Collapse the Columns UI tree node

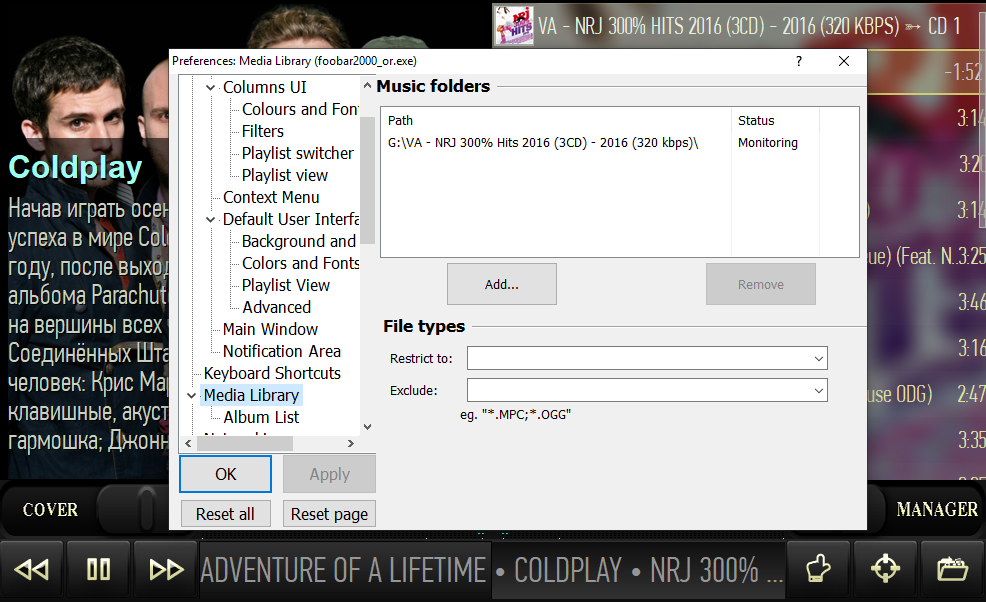pos(211,88)
